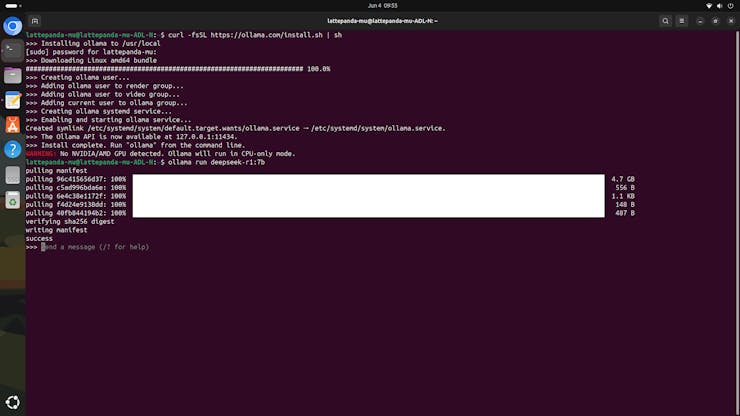Click 'Downloading Linux amd64 bundle' line

point(91,60)
